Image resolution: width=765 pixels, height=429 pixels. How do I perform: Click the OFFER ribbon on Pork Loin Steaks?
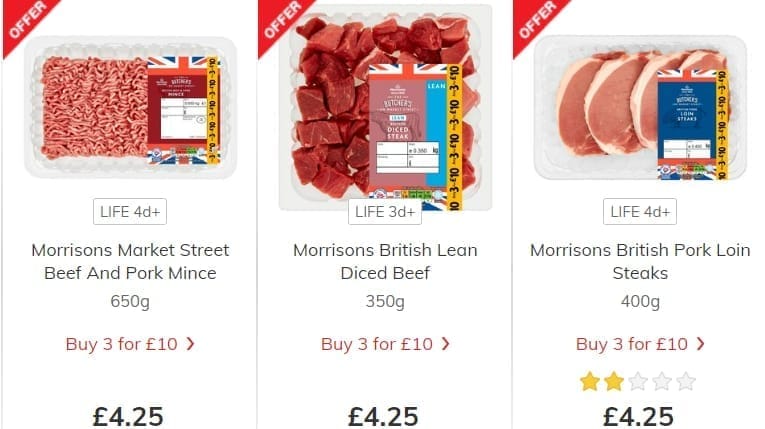[536, 22]
